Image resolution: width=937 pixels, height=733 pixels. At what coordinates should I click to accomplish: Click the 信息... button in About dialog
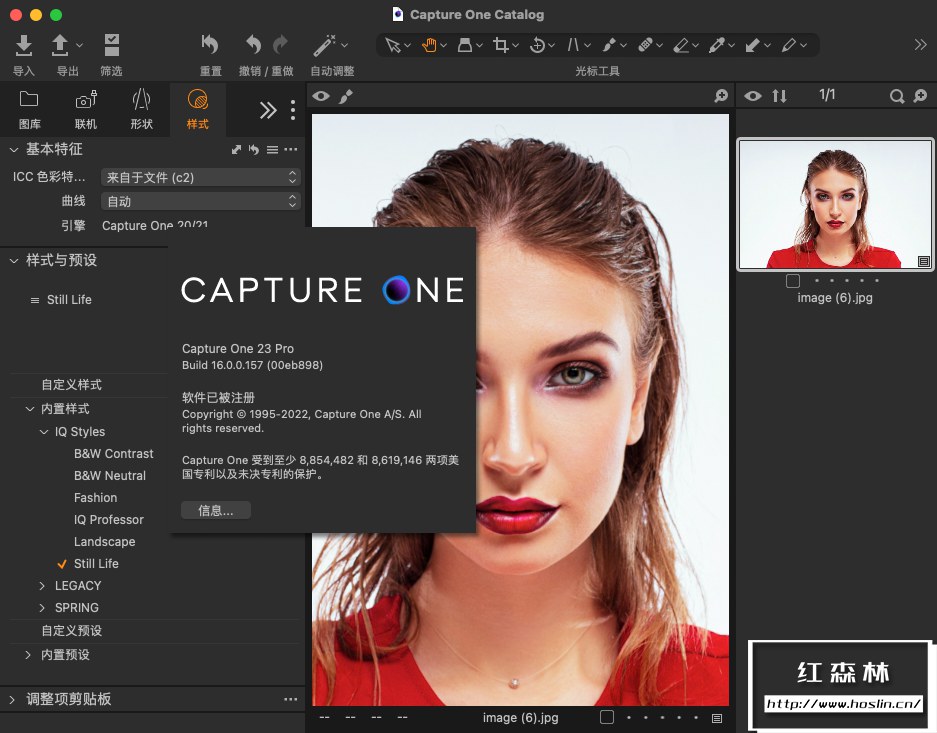point(216,510)
